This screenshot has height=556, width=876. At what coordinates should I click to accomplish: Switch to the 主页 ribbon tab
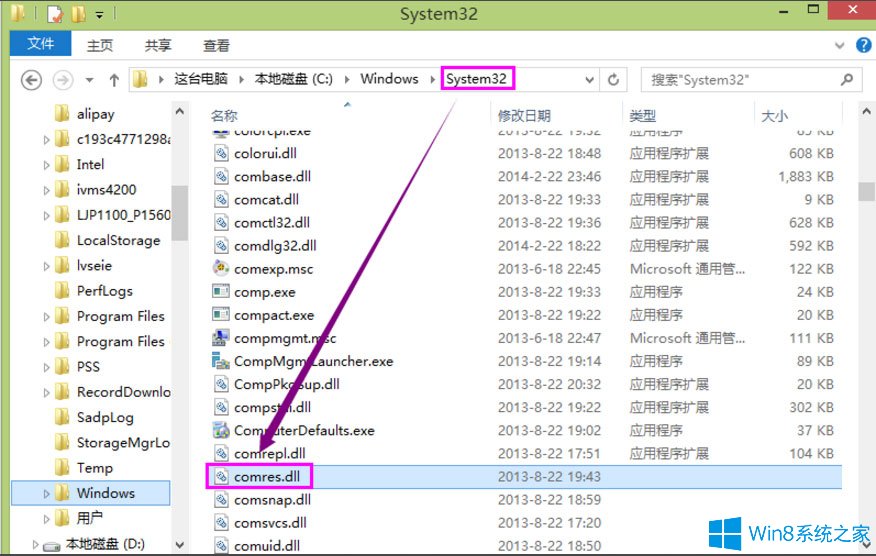point(100,45)
